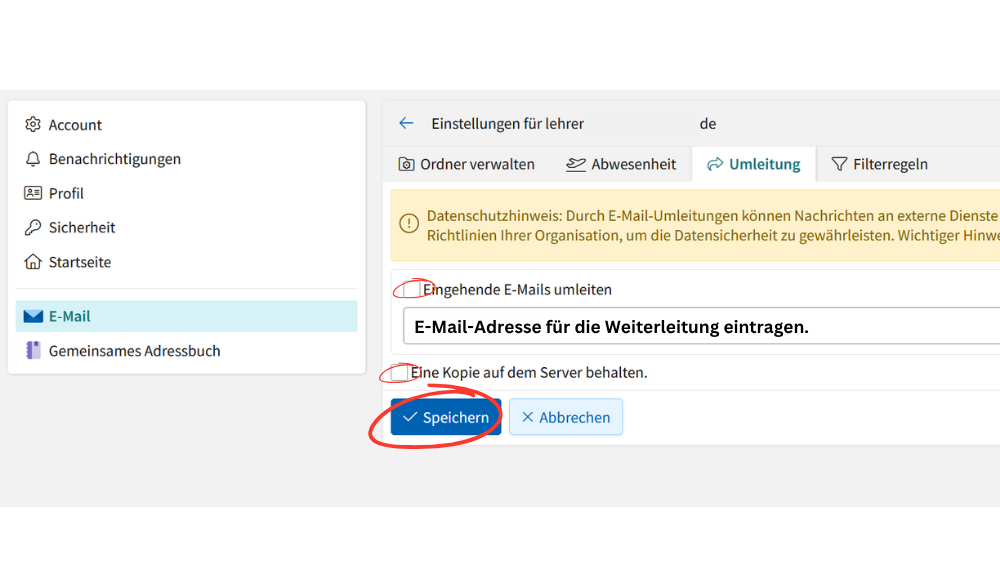Image resolution: width=1000 pixels, height=563 pixels.
Task: Focus the Weiterleitung E-Mail-Adresse field
Action: tap(702, 326)
